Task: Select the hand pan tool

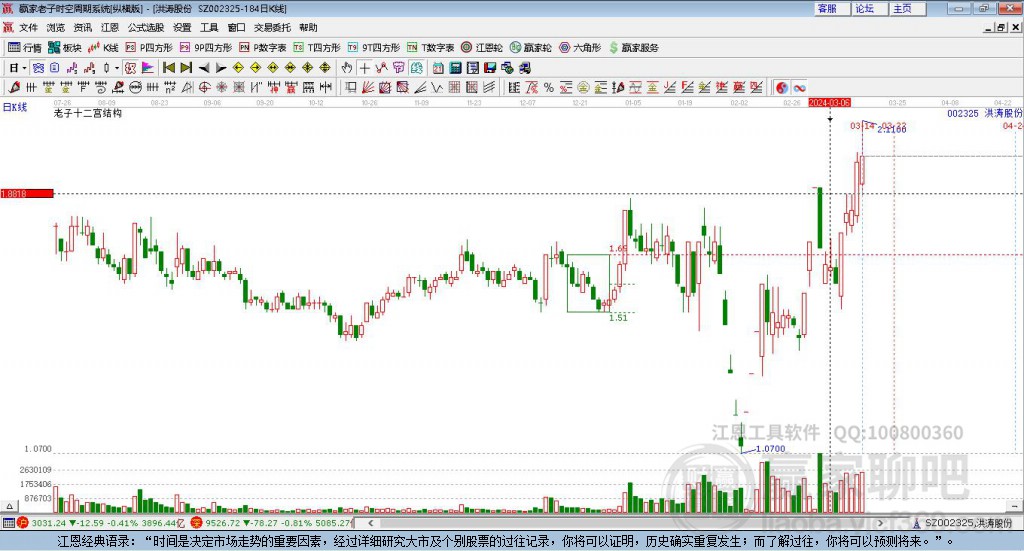Action: [x=347, y=68]
